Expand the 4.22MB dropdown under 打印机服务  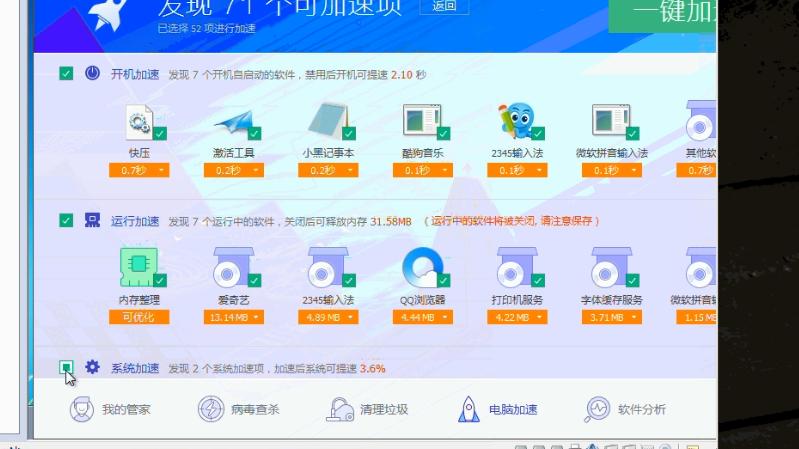517,317
